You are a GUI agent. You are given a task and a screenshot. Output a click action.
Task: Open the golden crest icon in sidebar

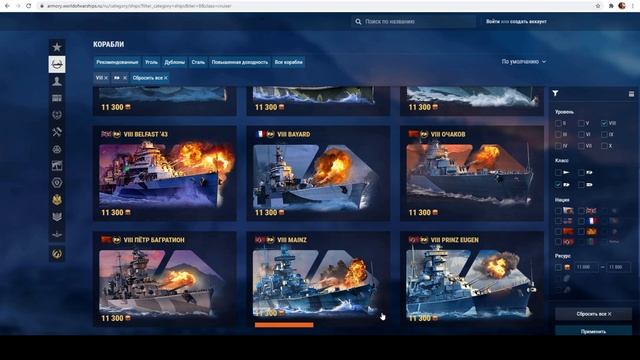tap(57, 200)
